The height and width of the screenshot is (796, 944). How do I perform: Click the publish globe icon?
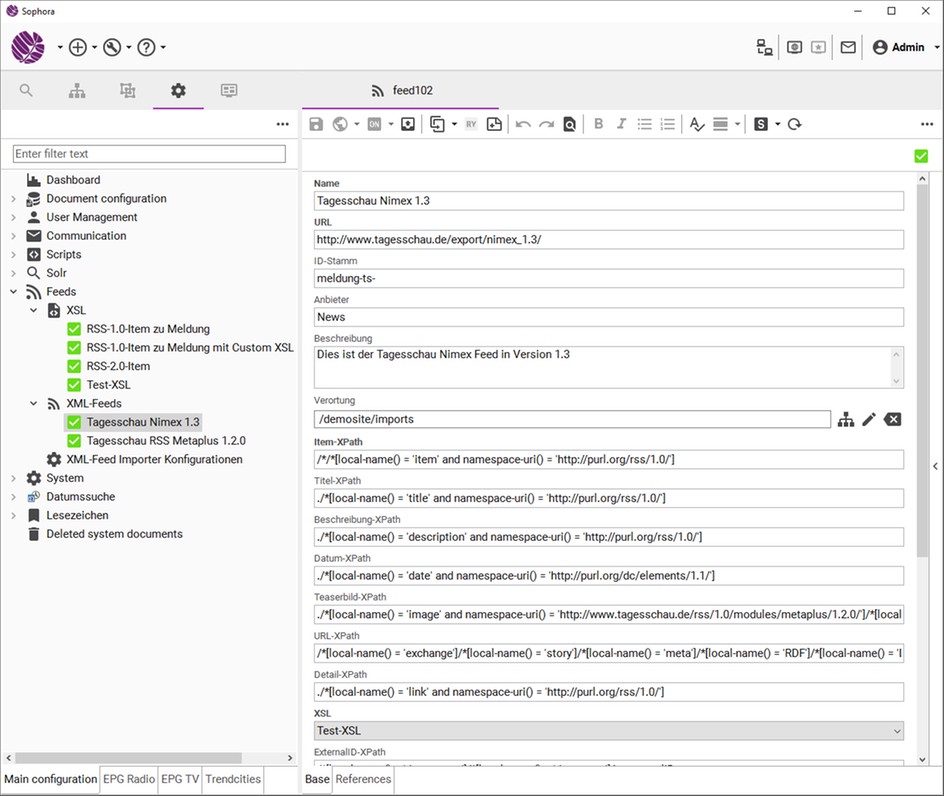pos(340,124)
